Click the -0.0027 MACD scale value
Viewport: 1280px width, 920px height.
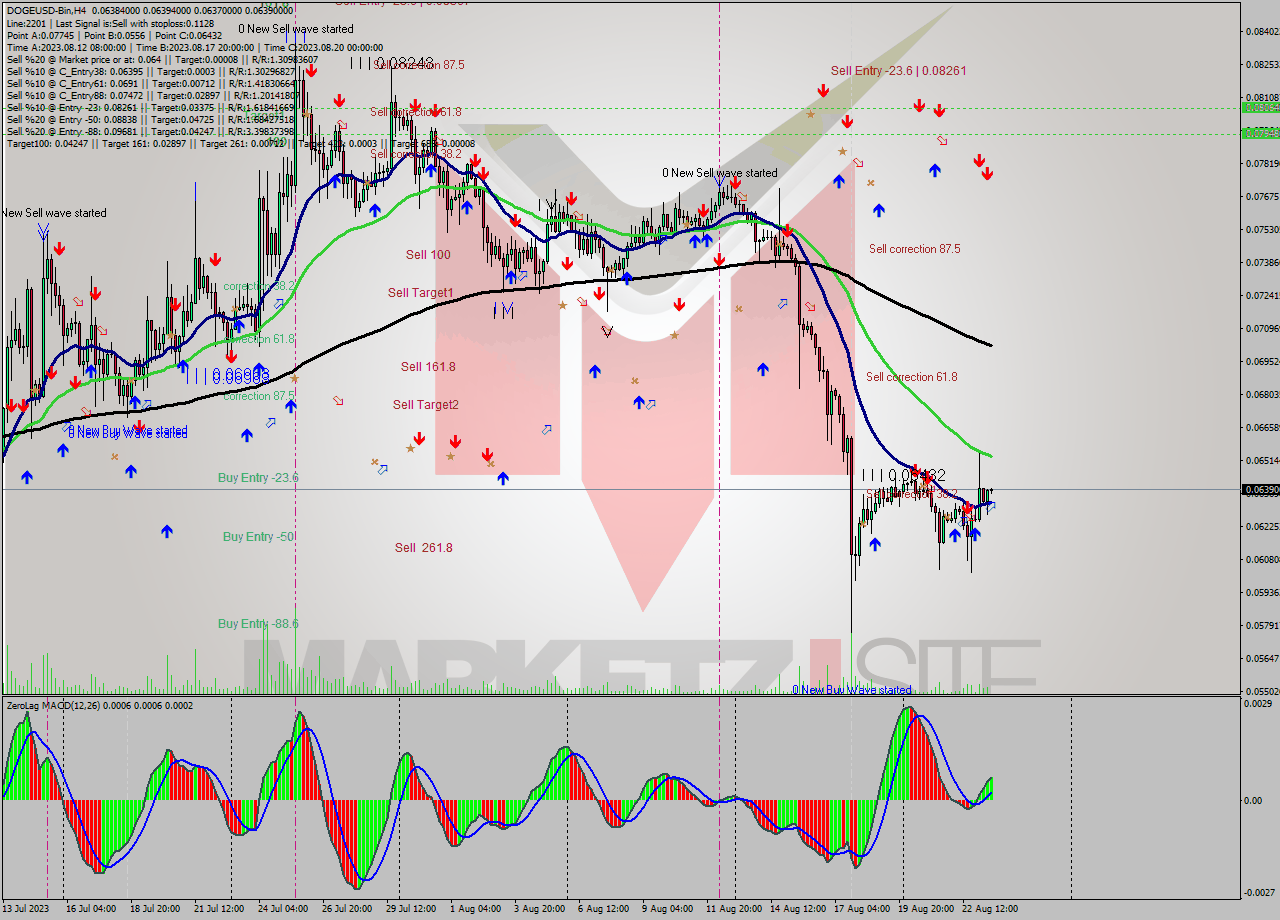pos(1259,892)
